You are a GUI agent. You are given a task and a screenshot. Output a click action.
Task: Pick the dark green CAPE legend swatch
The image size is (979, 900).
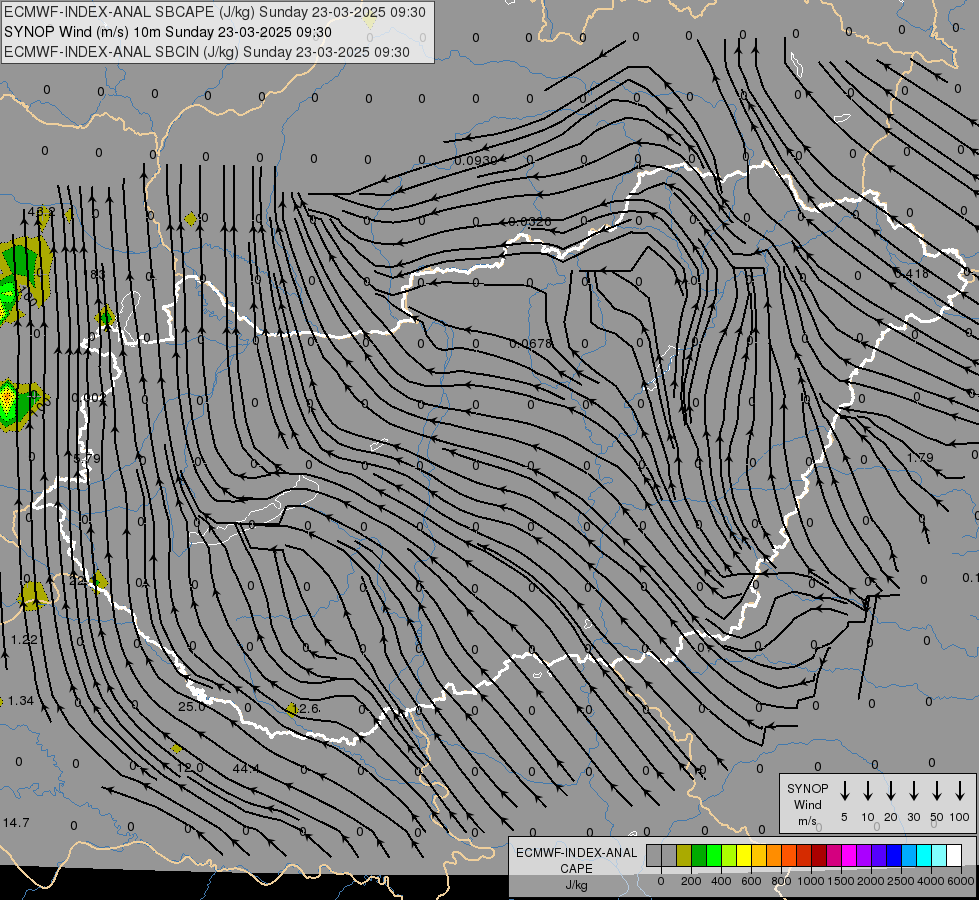(x=699, y=855)
